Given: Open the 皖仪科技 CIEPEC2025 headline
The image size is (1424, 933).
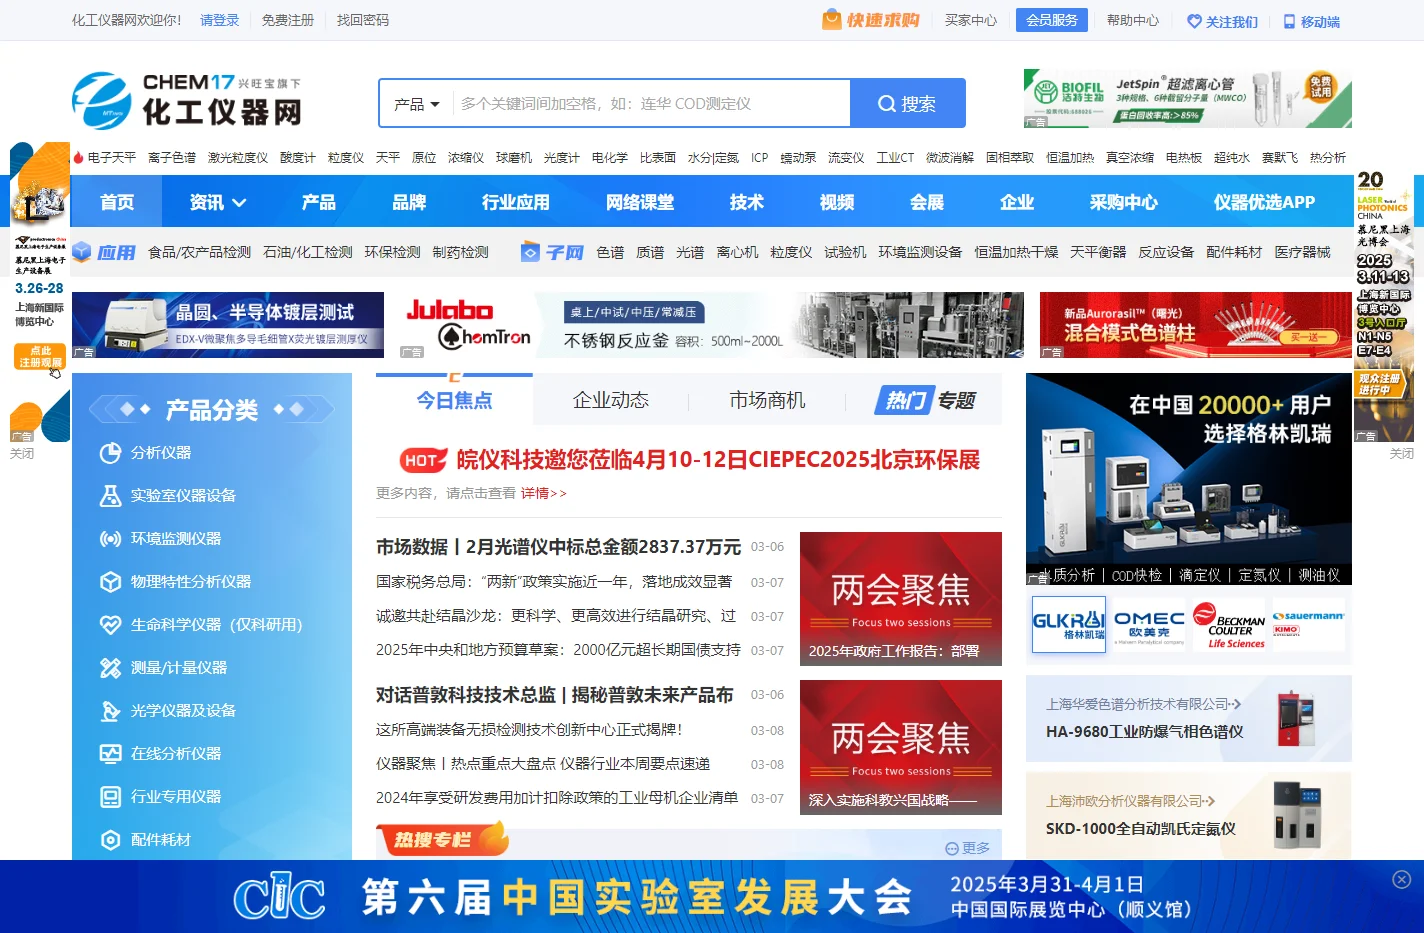Looking at the screenshot, I should [x=718, y=460].
